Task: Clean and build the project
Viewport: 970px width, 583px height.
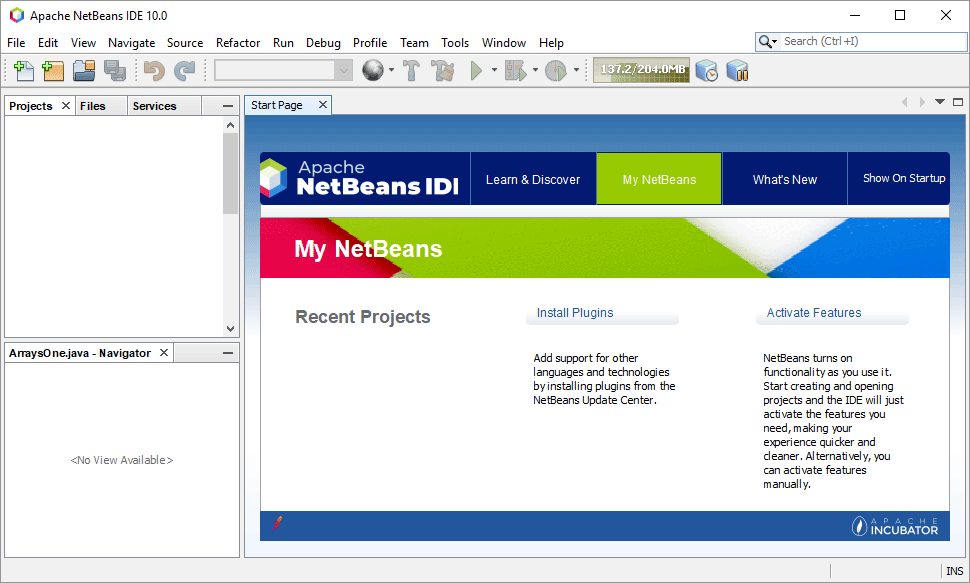Action: click(x=441, y=70)
